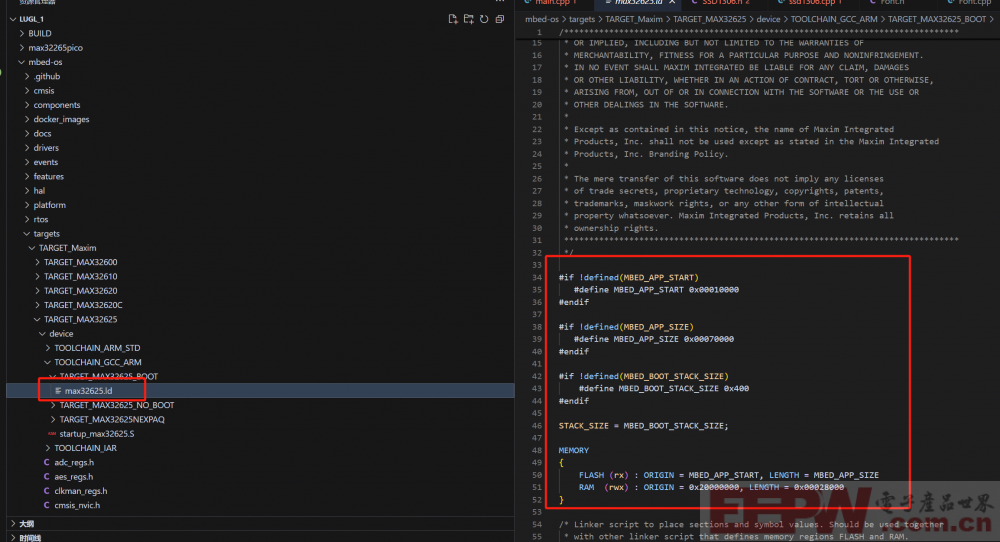The width and height of the screenshot is (1000, 542).
Task: Click the file icon of max32625.ld
Action: tap(58, 391)
